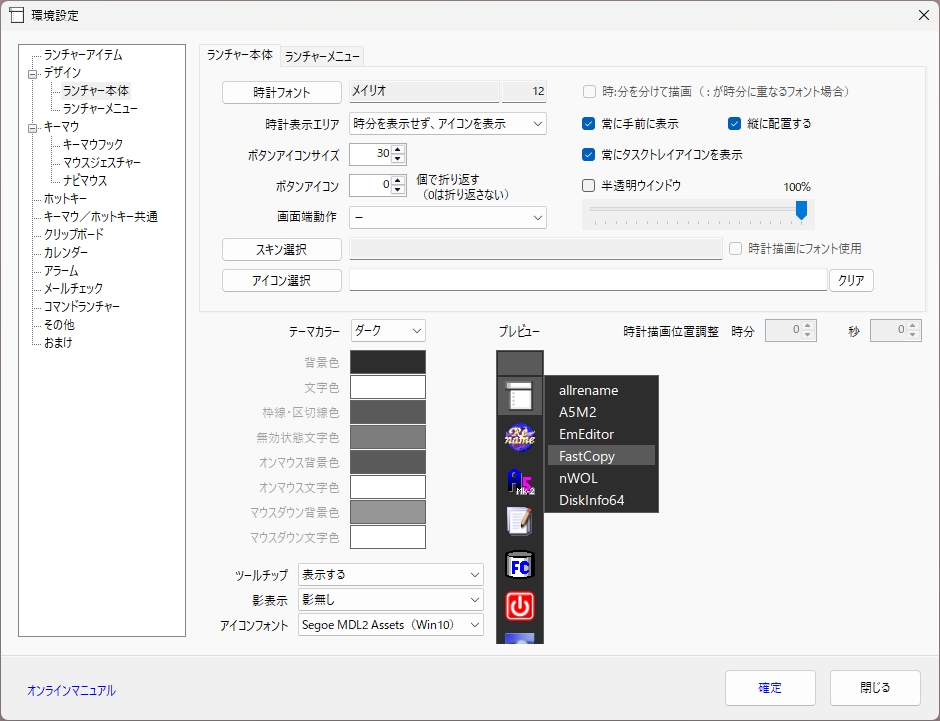Select アラーム in tree

coord(61,271)
